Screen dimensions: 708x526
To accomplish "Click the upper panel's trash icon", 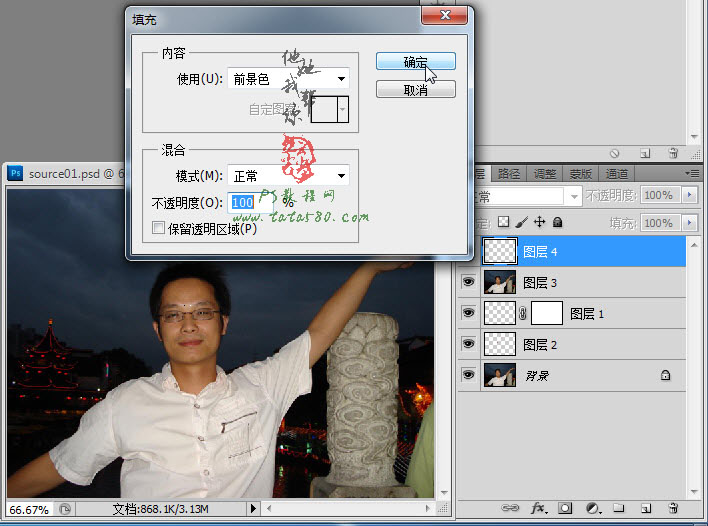I will (673, 153).
